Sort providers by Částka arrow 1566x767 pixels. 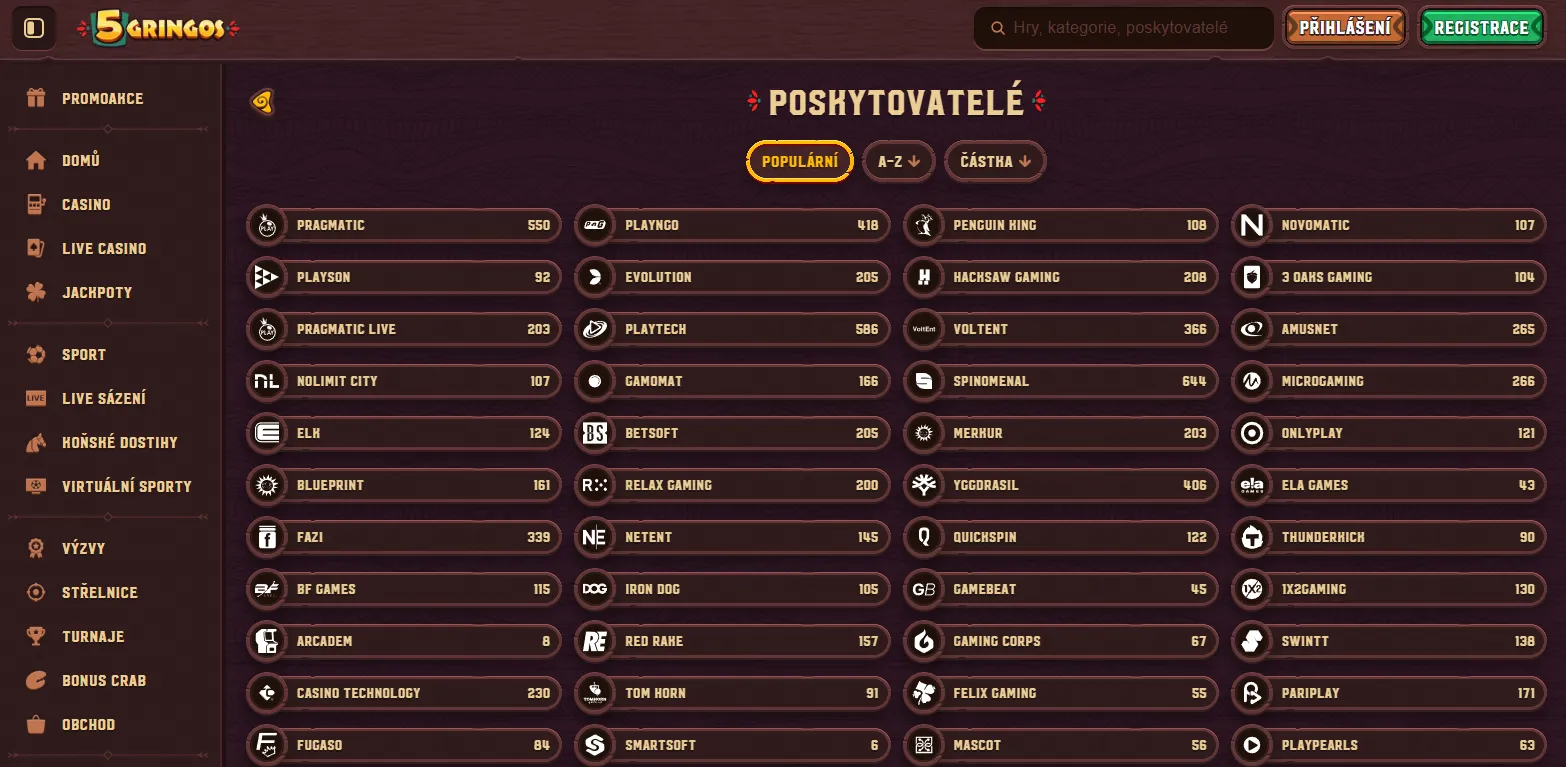(x=1025, y=161)
